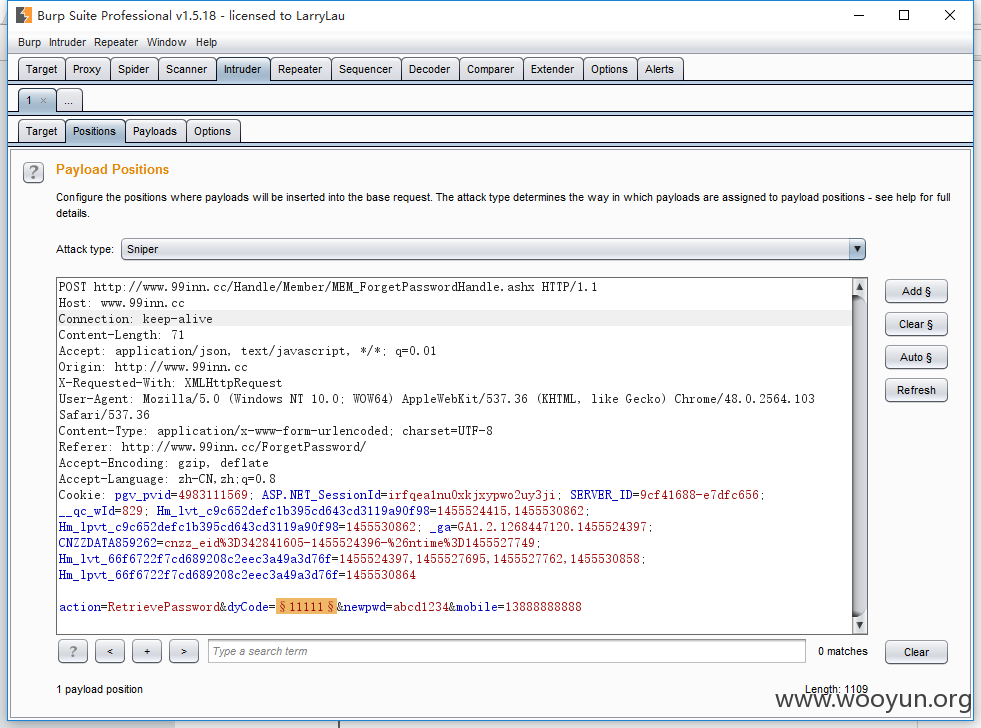Click the Accept-Encoding header line
The width and height of the screenshot is (981, 728).
(x=163, y=463)
